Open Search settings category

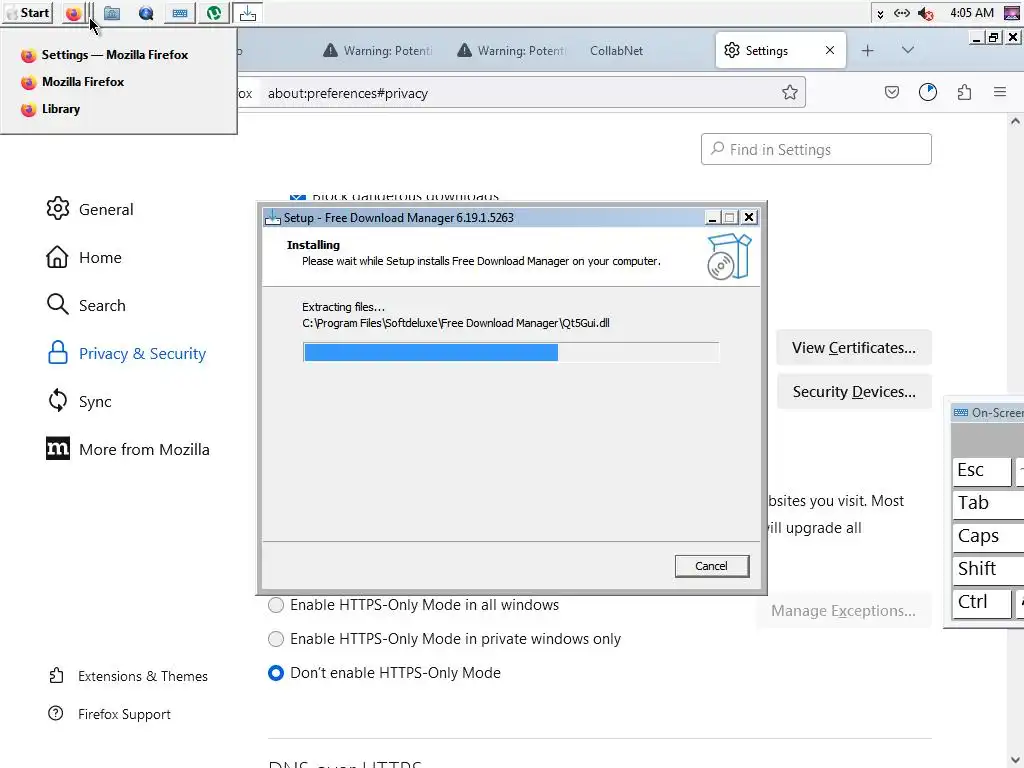click(x=86, y=305)
